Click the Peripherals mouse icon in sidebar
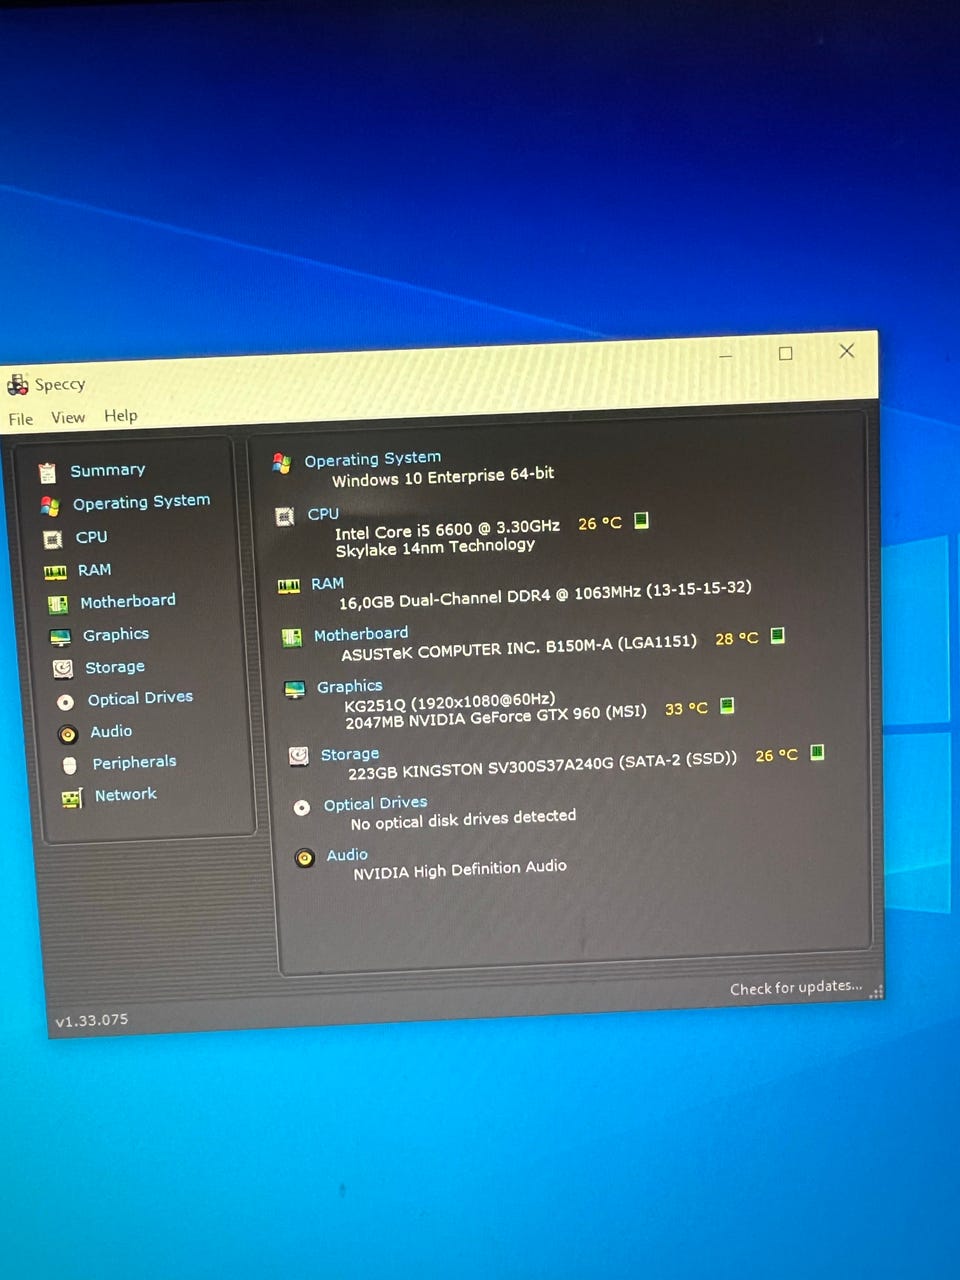 (70, 766)
